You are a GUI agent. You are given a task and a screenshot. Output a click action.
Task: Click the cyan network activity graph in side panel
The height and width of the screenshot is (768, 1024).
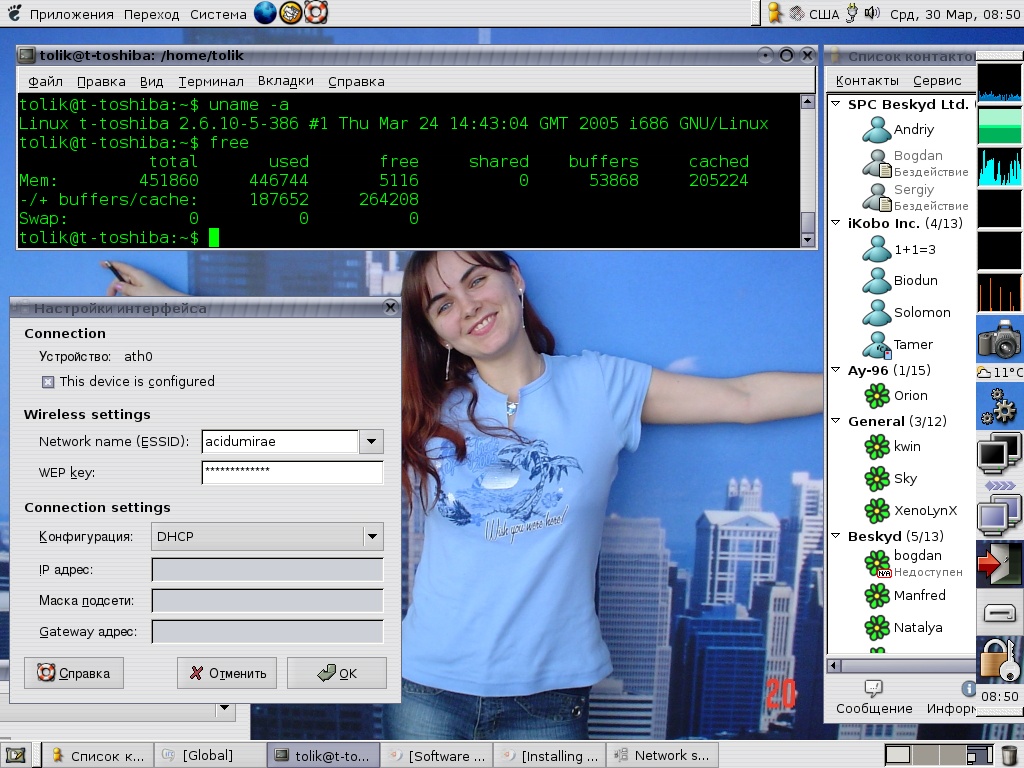(999, 167)
